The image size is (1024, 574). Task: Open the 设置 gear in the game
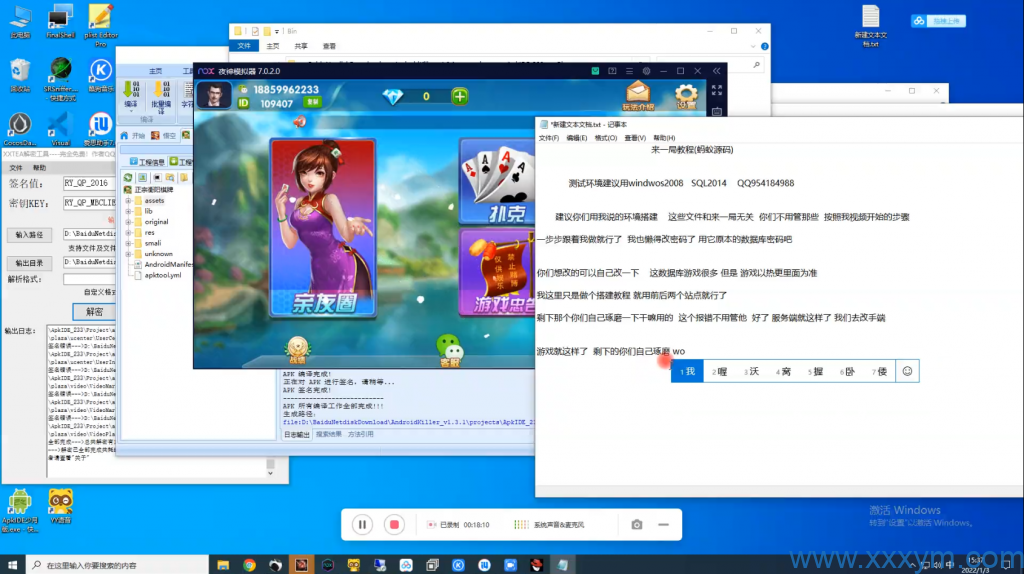(686, 96)
